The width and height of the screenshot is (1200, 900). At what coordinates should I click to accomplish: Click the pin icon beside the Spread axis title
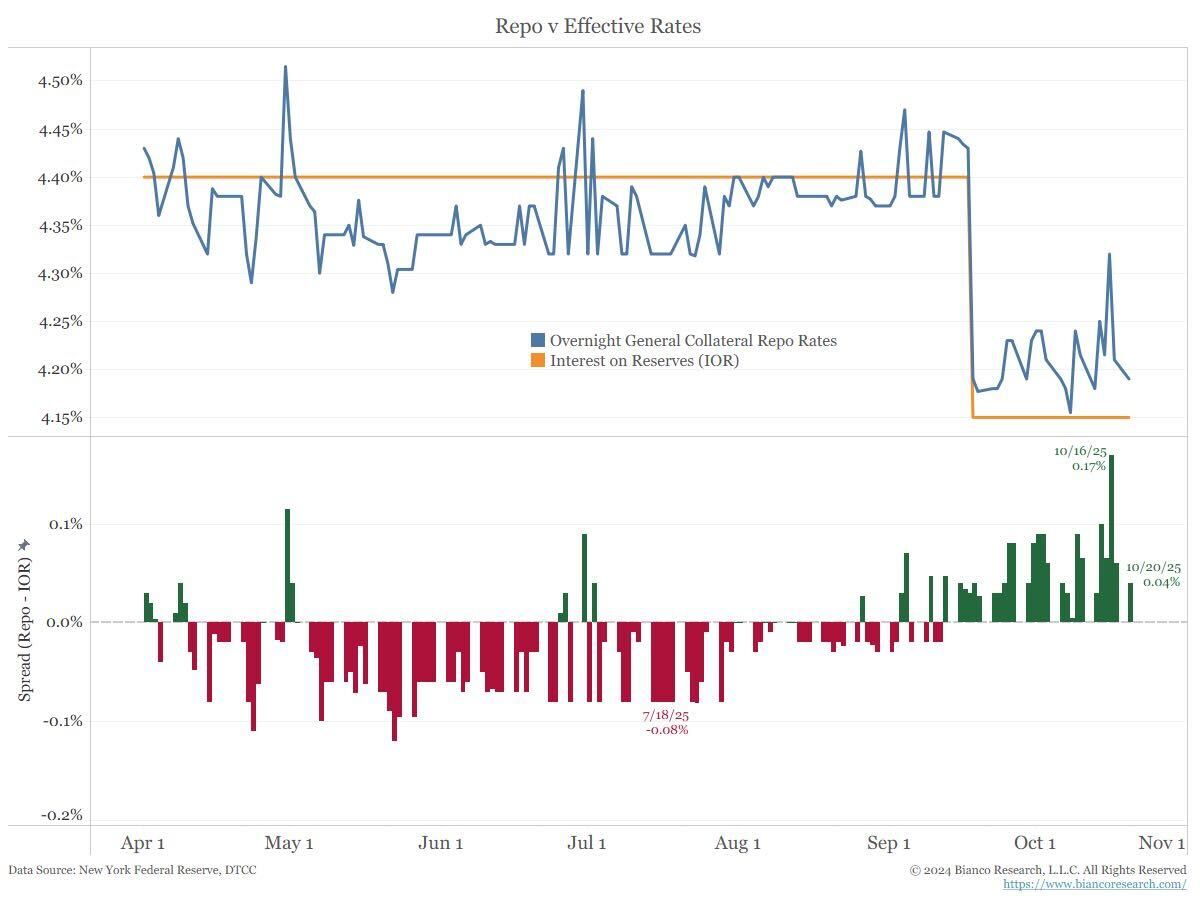tap(24, 544)
